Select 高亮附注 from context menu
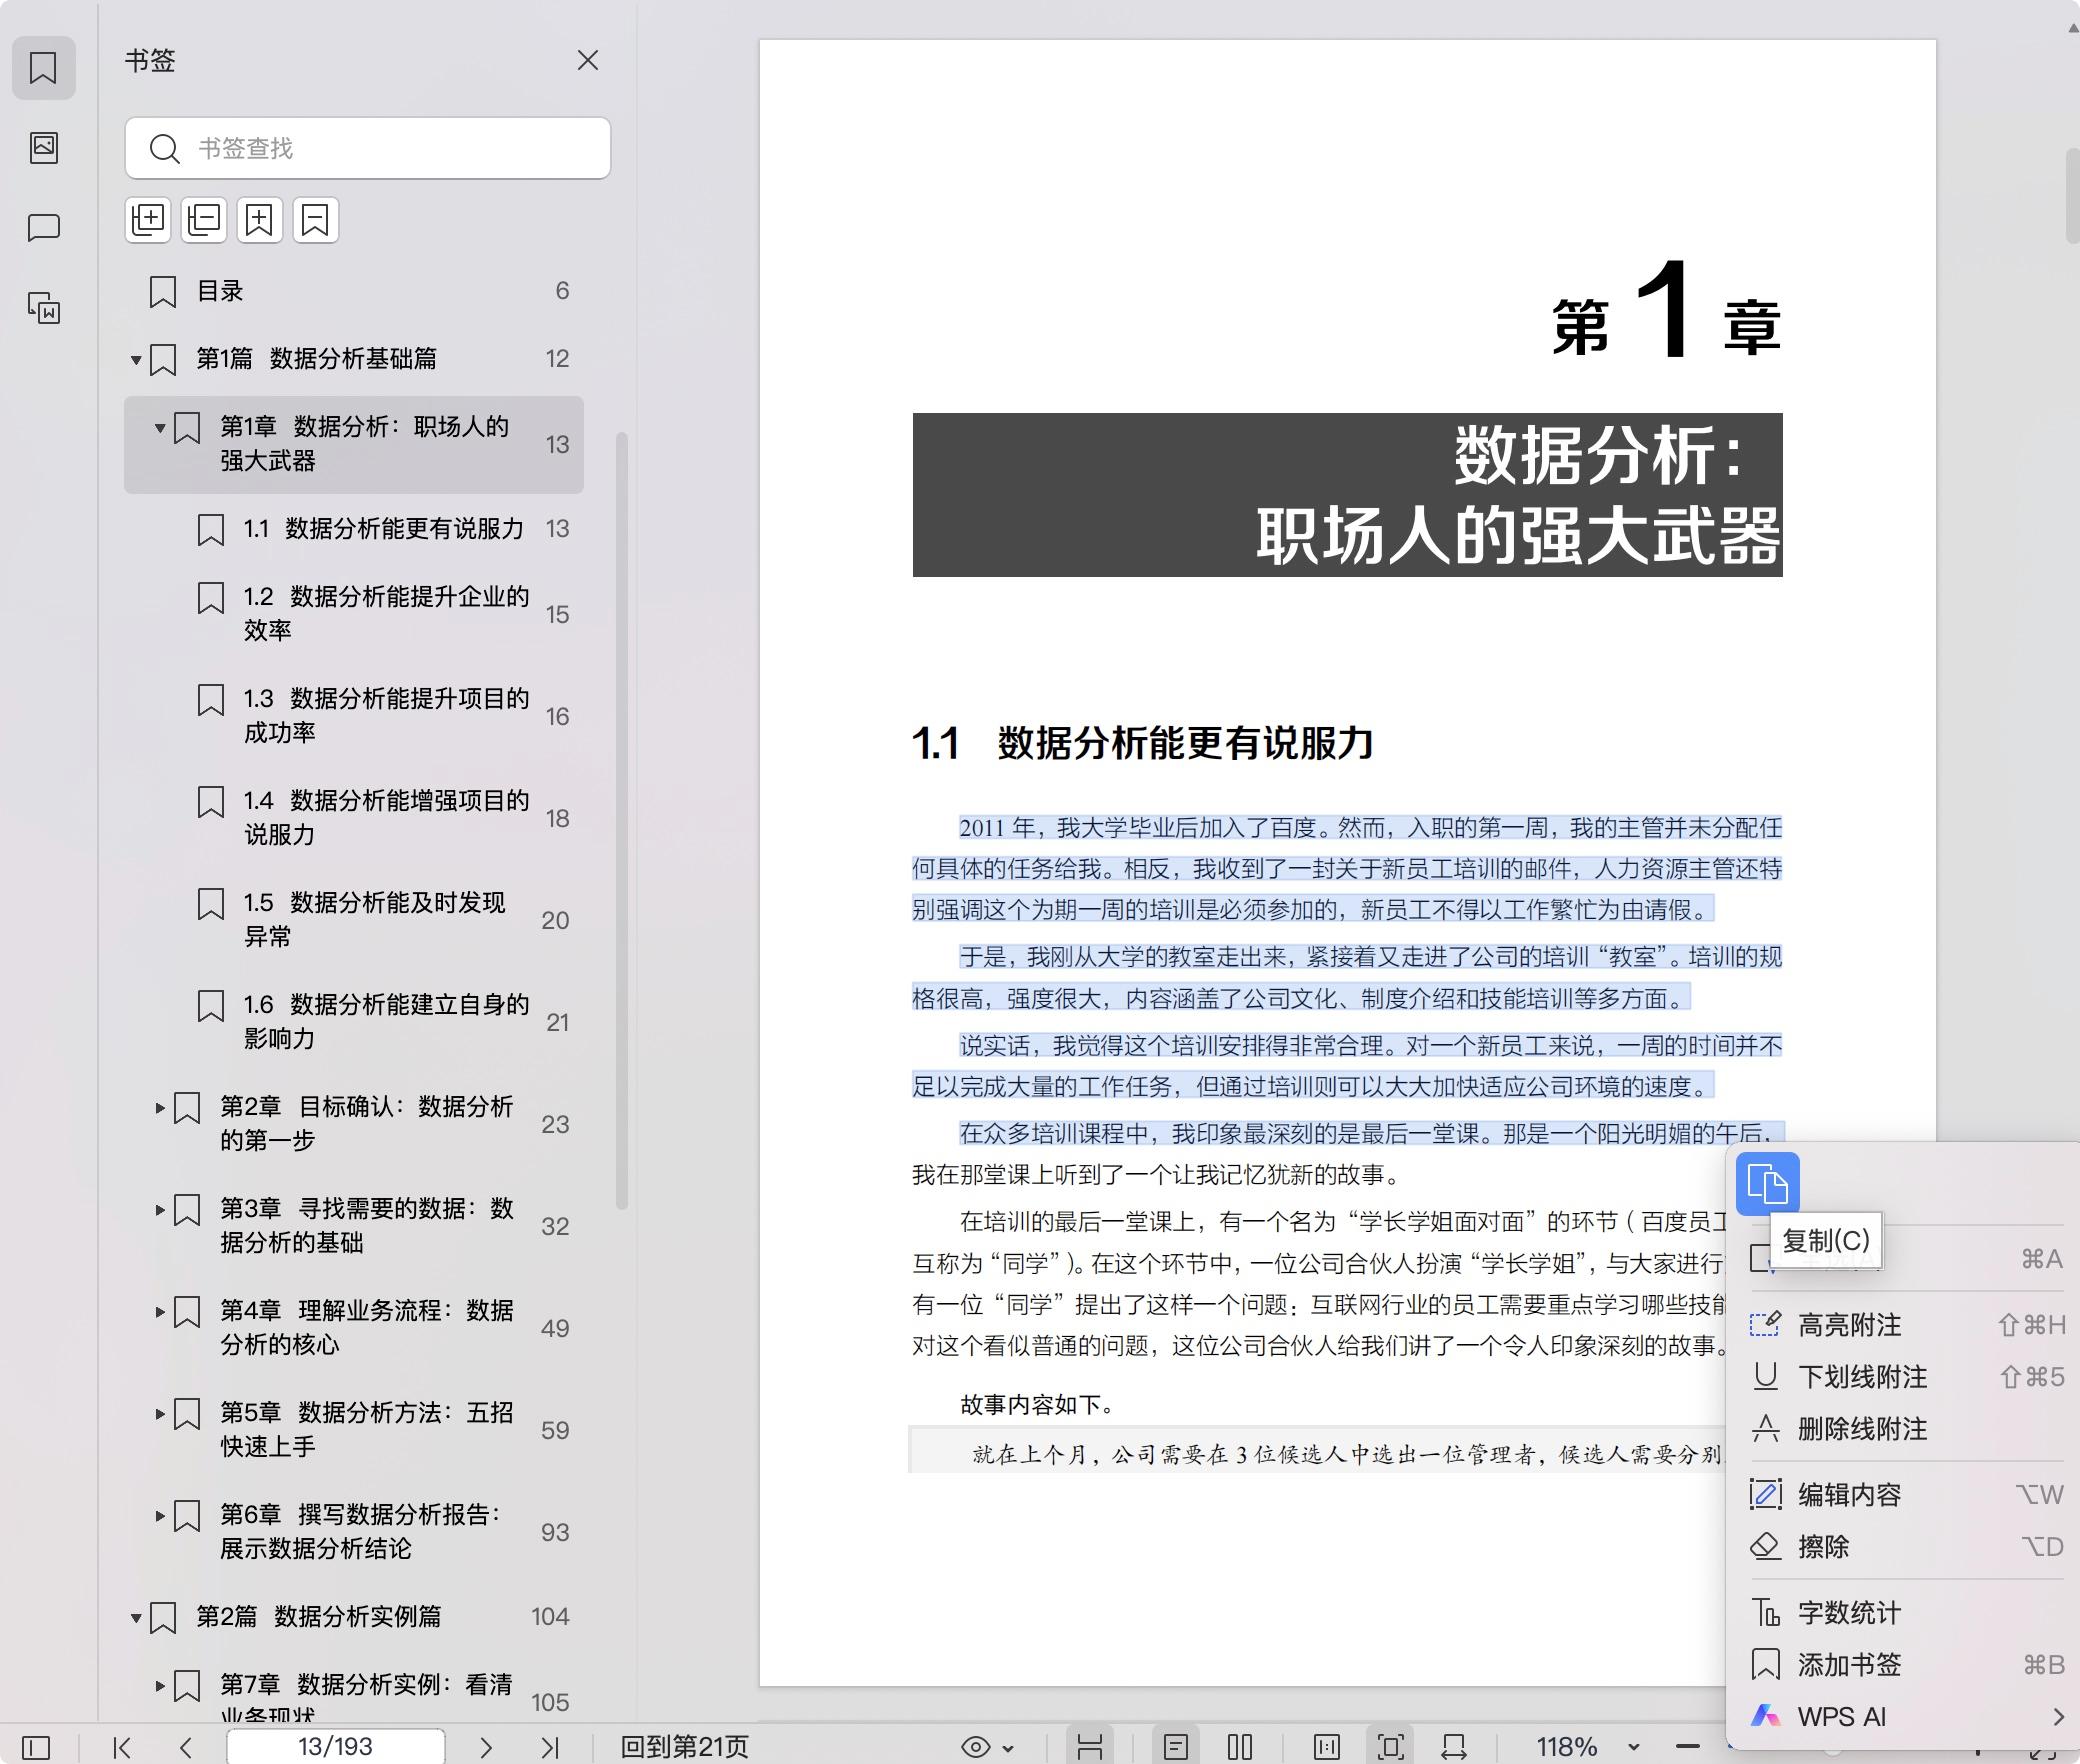This screenshot has width=2080, height=1764. (1849, 1325)
